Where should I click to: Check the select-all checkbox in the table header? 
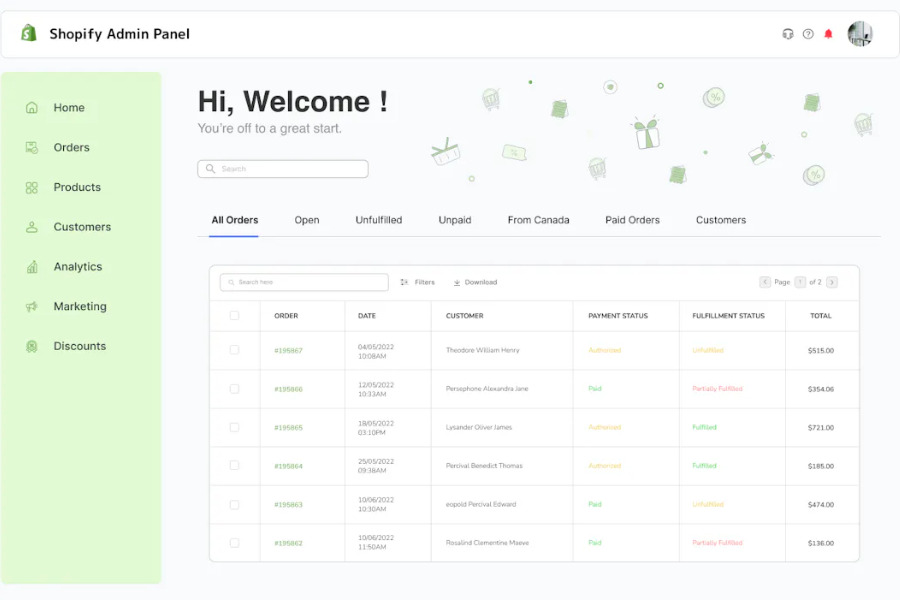[x=234, y=316]
